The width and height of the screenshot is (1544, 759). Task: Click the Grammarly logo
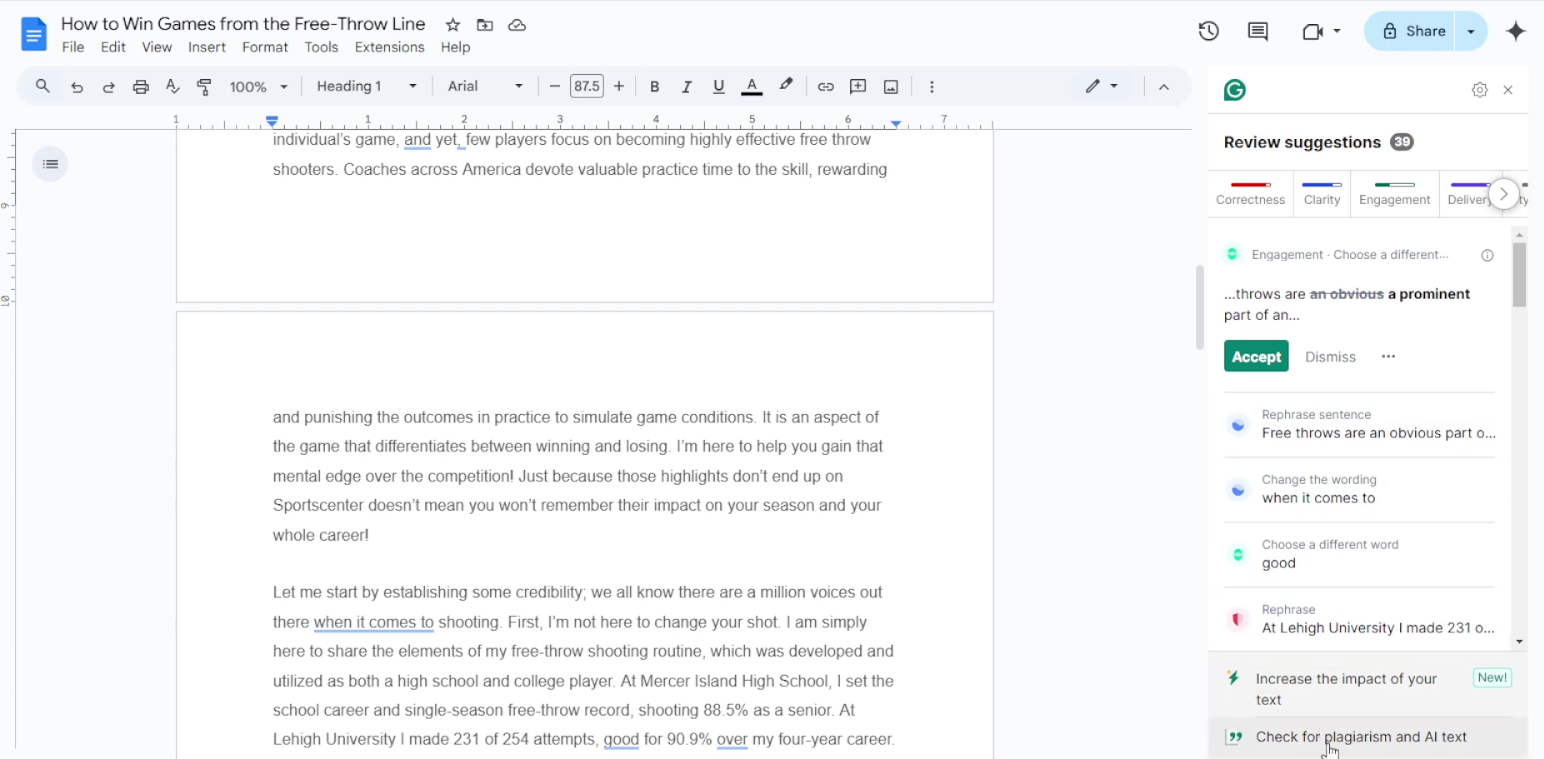[x=1234, y=90]
